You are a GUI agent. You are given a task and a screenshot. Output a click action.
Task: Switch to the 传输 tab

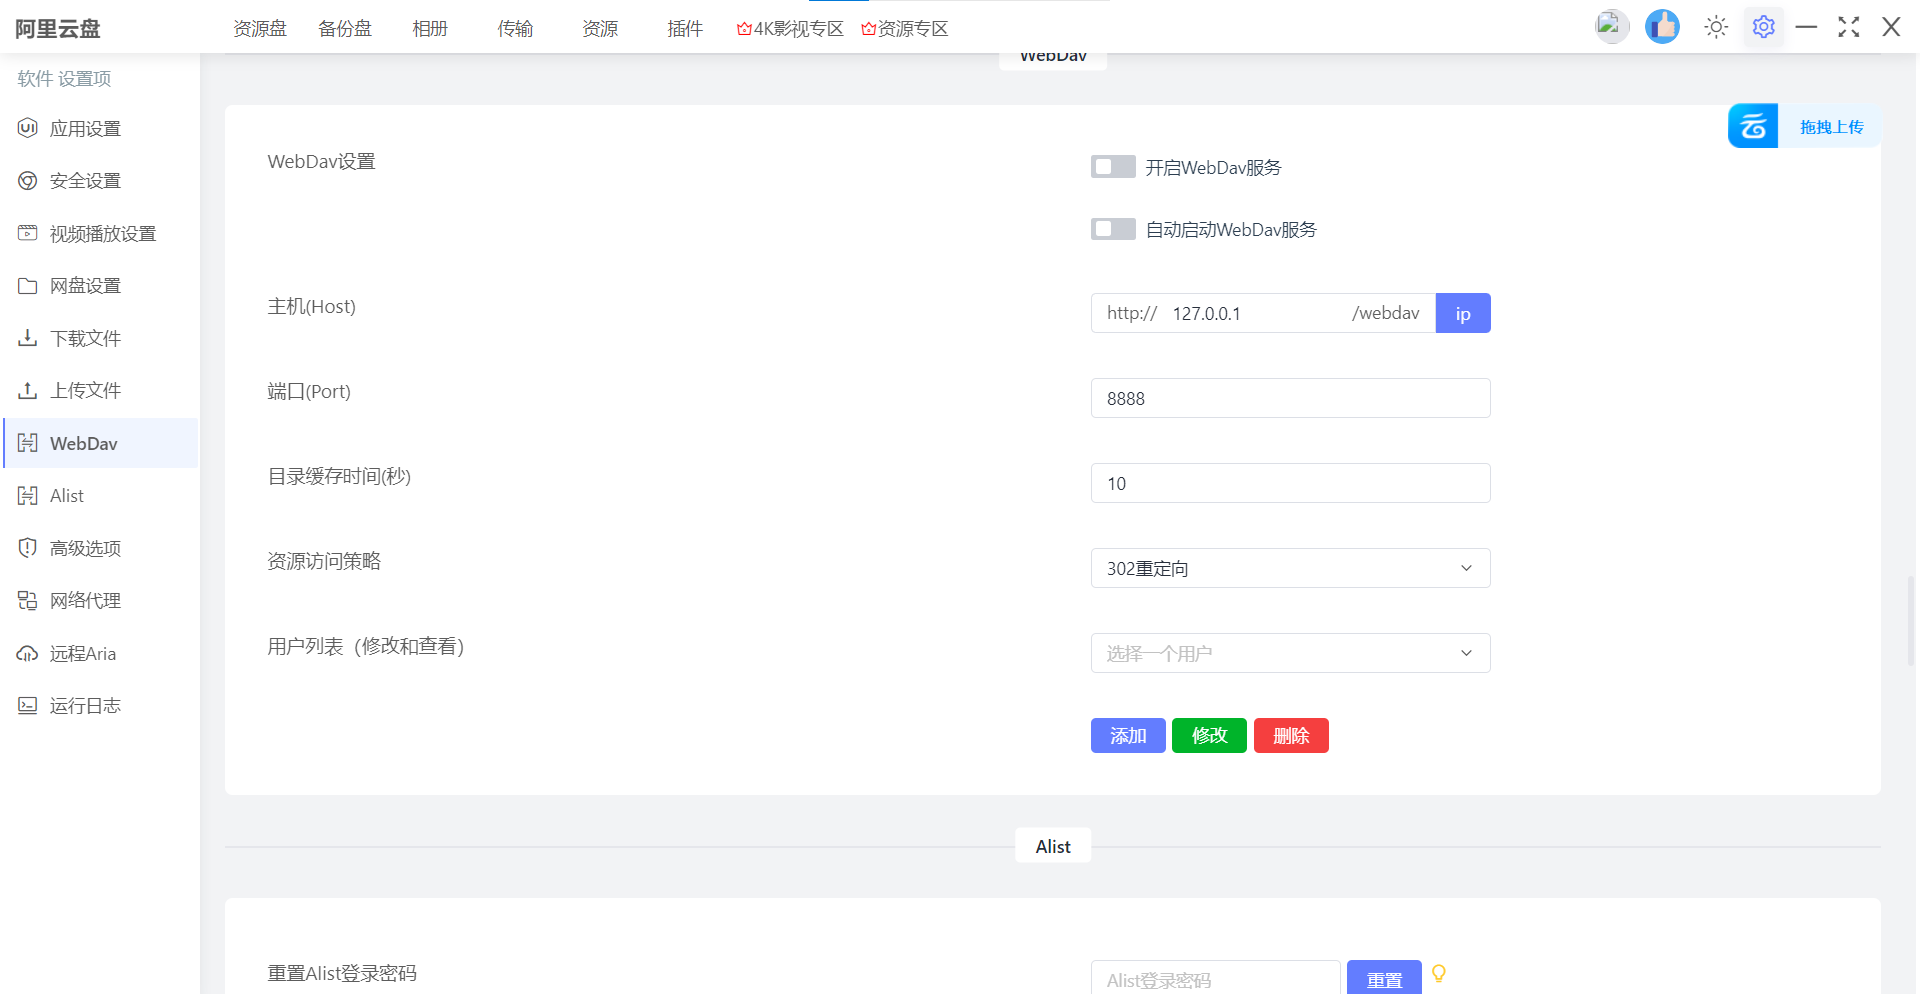click(x=515, y=29)
